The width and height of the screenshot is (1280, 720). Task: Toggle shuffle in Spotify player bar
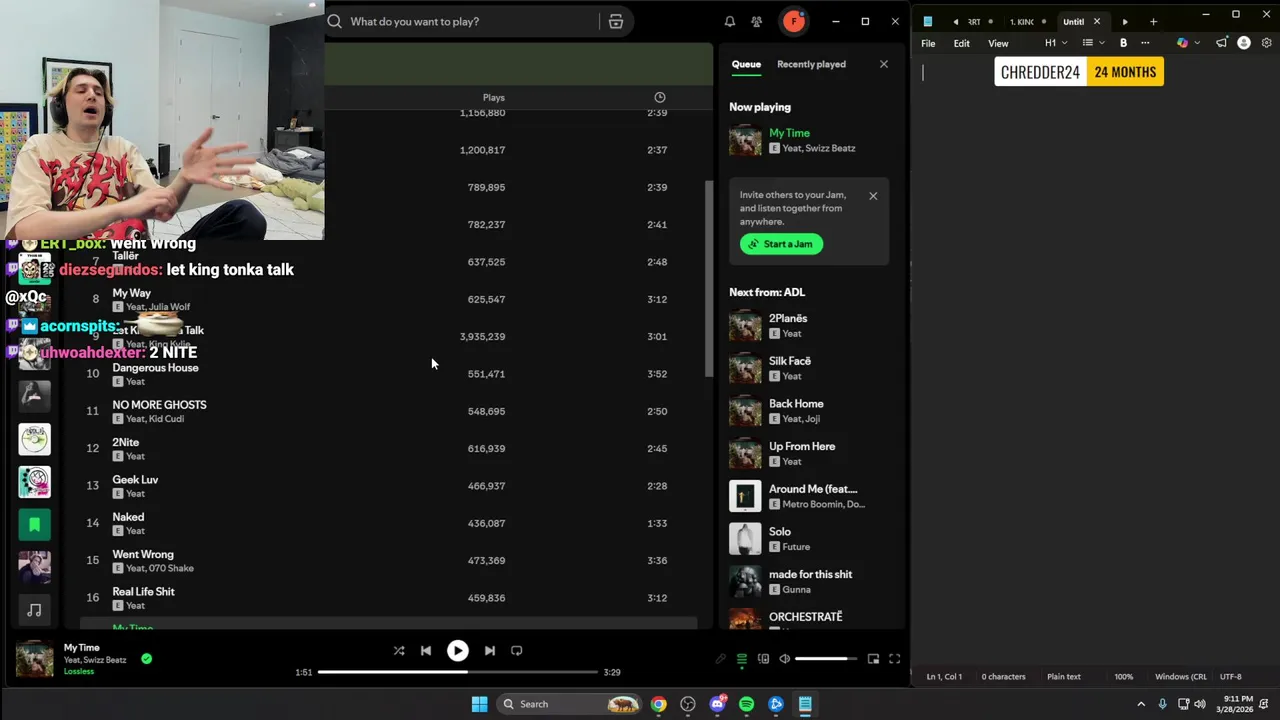point(399,650)
